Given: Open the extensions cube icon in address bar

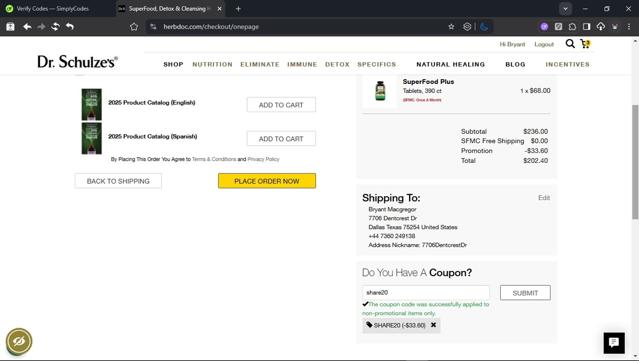Looking at the screenshot, I should click(x=467, y=26).
